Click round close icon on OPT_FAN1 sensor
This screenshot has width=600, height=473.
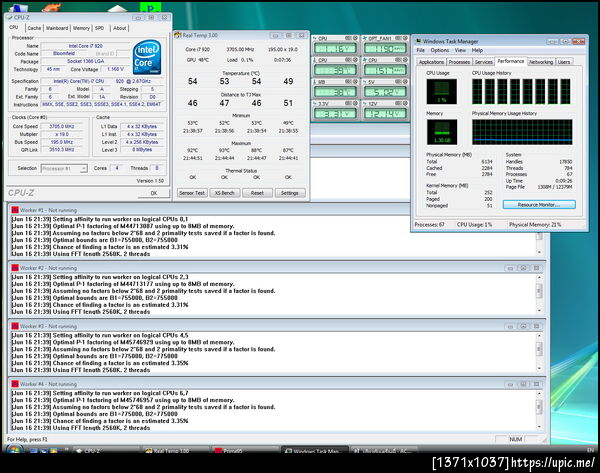[405, 38]
